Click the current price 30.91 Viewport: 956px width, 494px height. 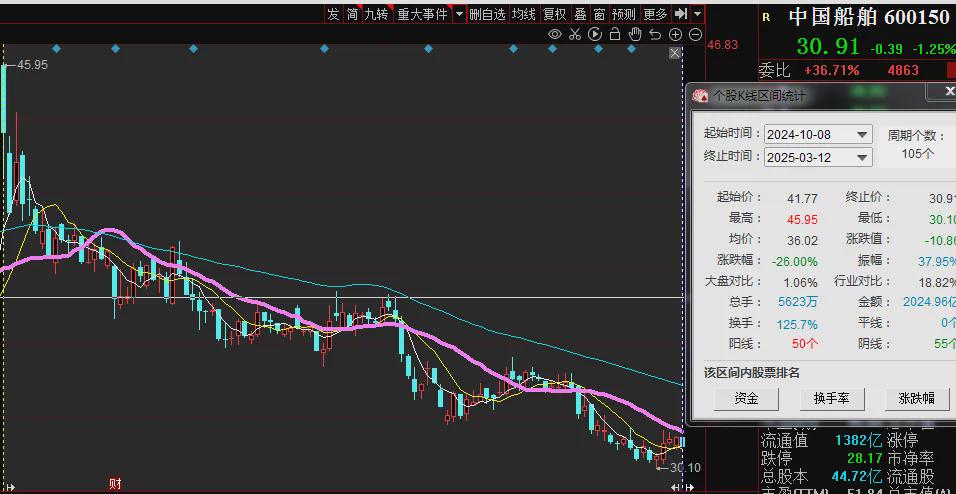[827, 46]
